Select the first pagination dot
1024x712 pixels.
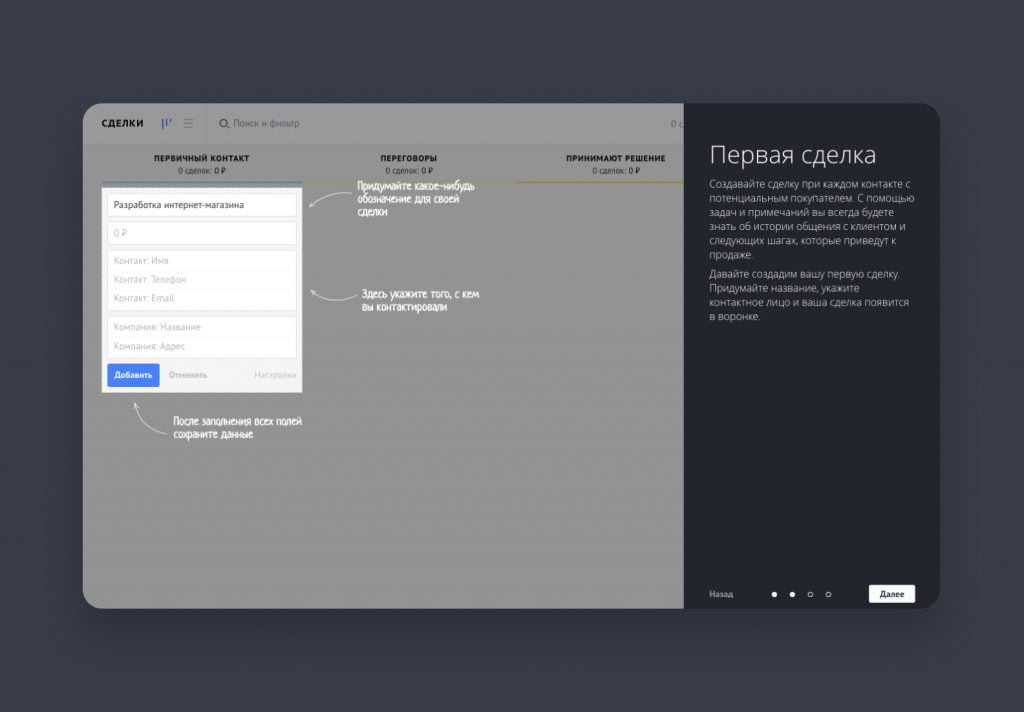(x=775, y=593)
